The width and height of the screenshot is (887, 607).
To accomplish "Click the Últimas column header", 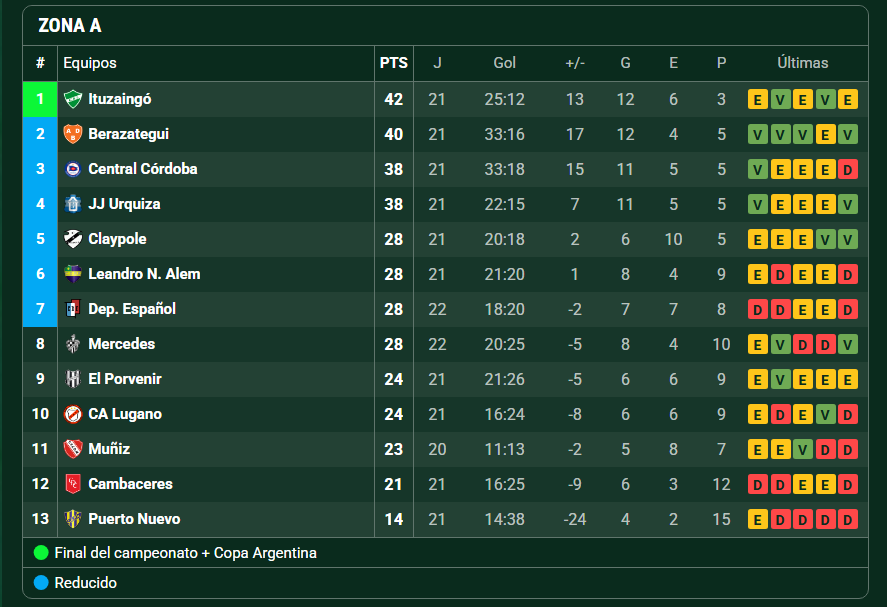I will (803, 63).
